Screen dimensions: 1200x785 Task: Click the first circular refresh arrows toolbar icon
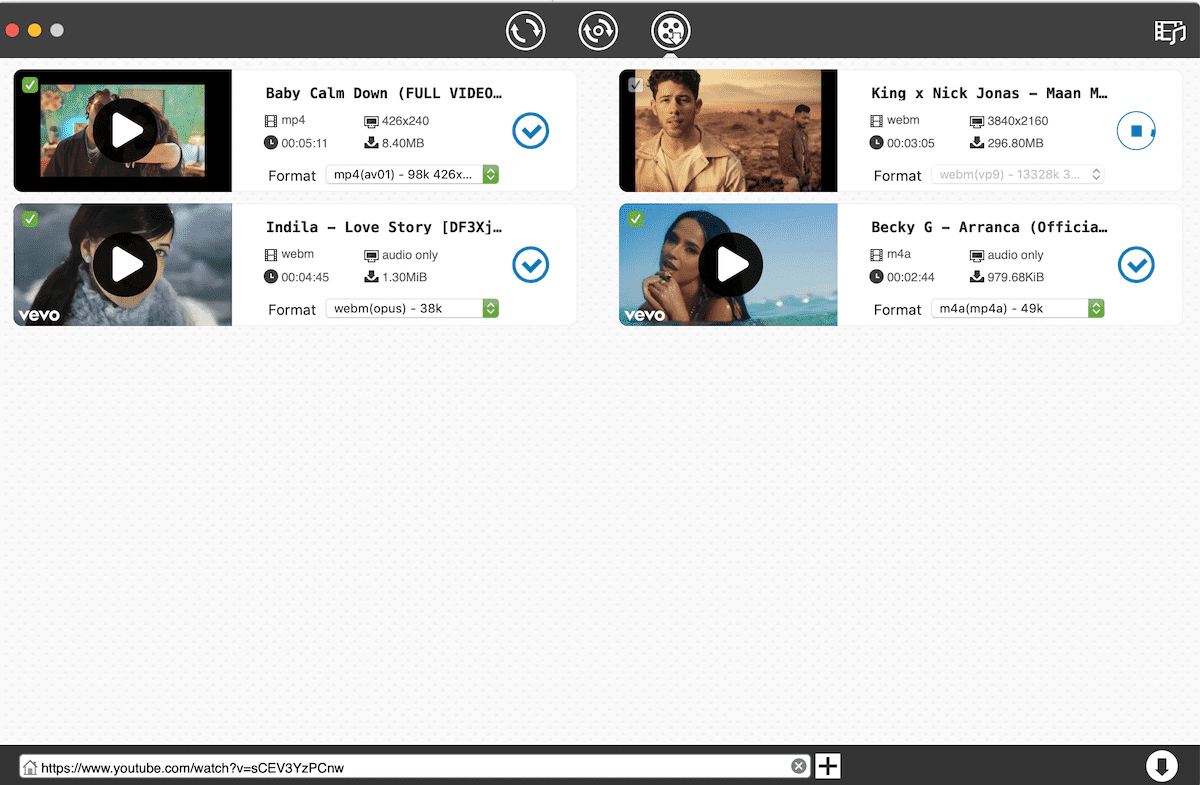tap(525, 31)
